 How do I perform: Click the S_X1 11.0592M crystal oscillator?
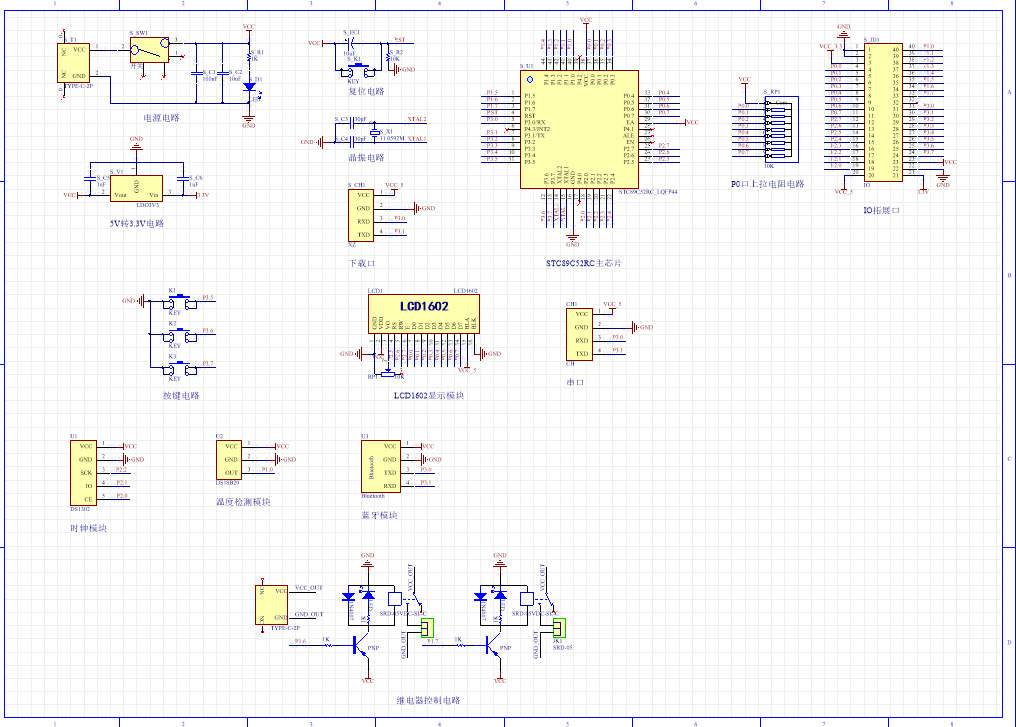click(x=375, y=131)
